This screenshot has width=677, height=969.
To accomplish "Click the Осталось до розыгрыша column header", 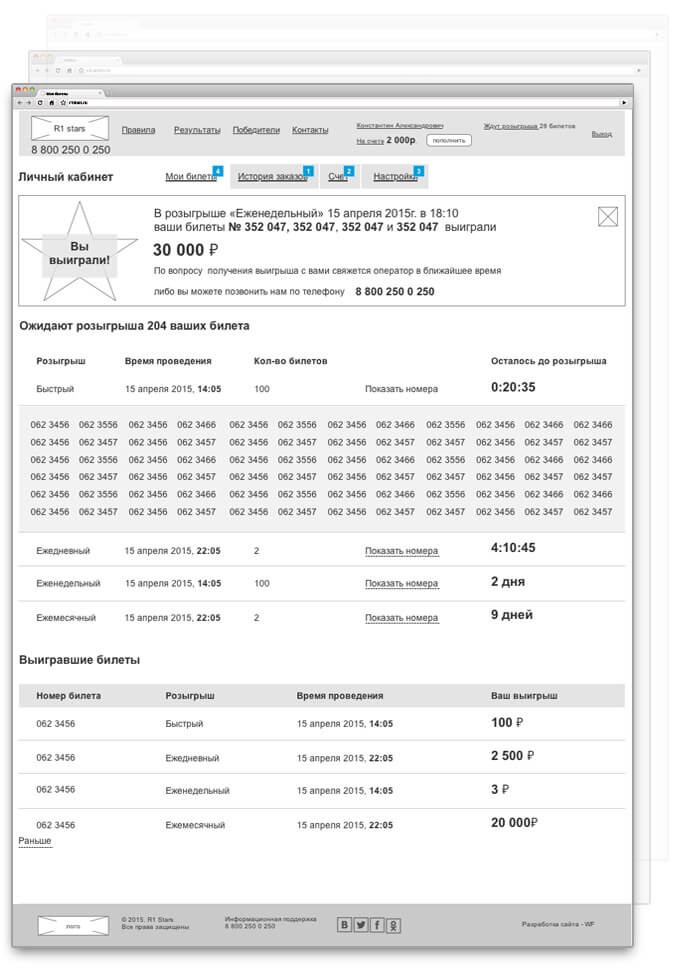I will click(548, 361).
